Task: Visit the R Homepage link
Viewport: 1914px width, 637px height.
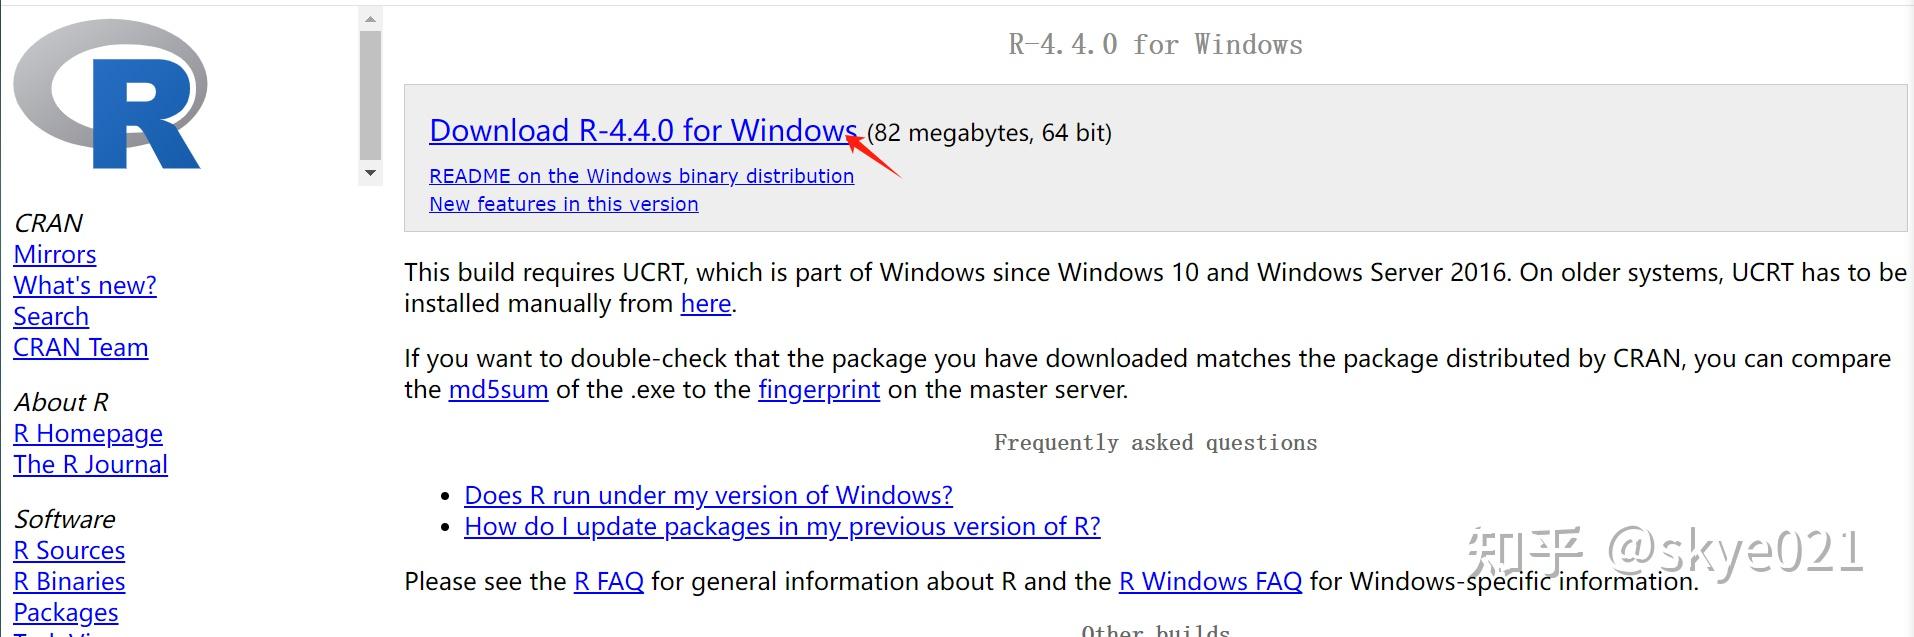Action: 88,433
